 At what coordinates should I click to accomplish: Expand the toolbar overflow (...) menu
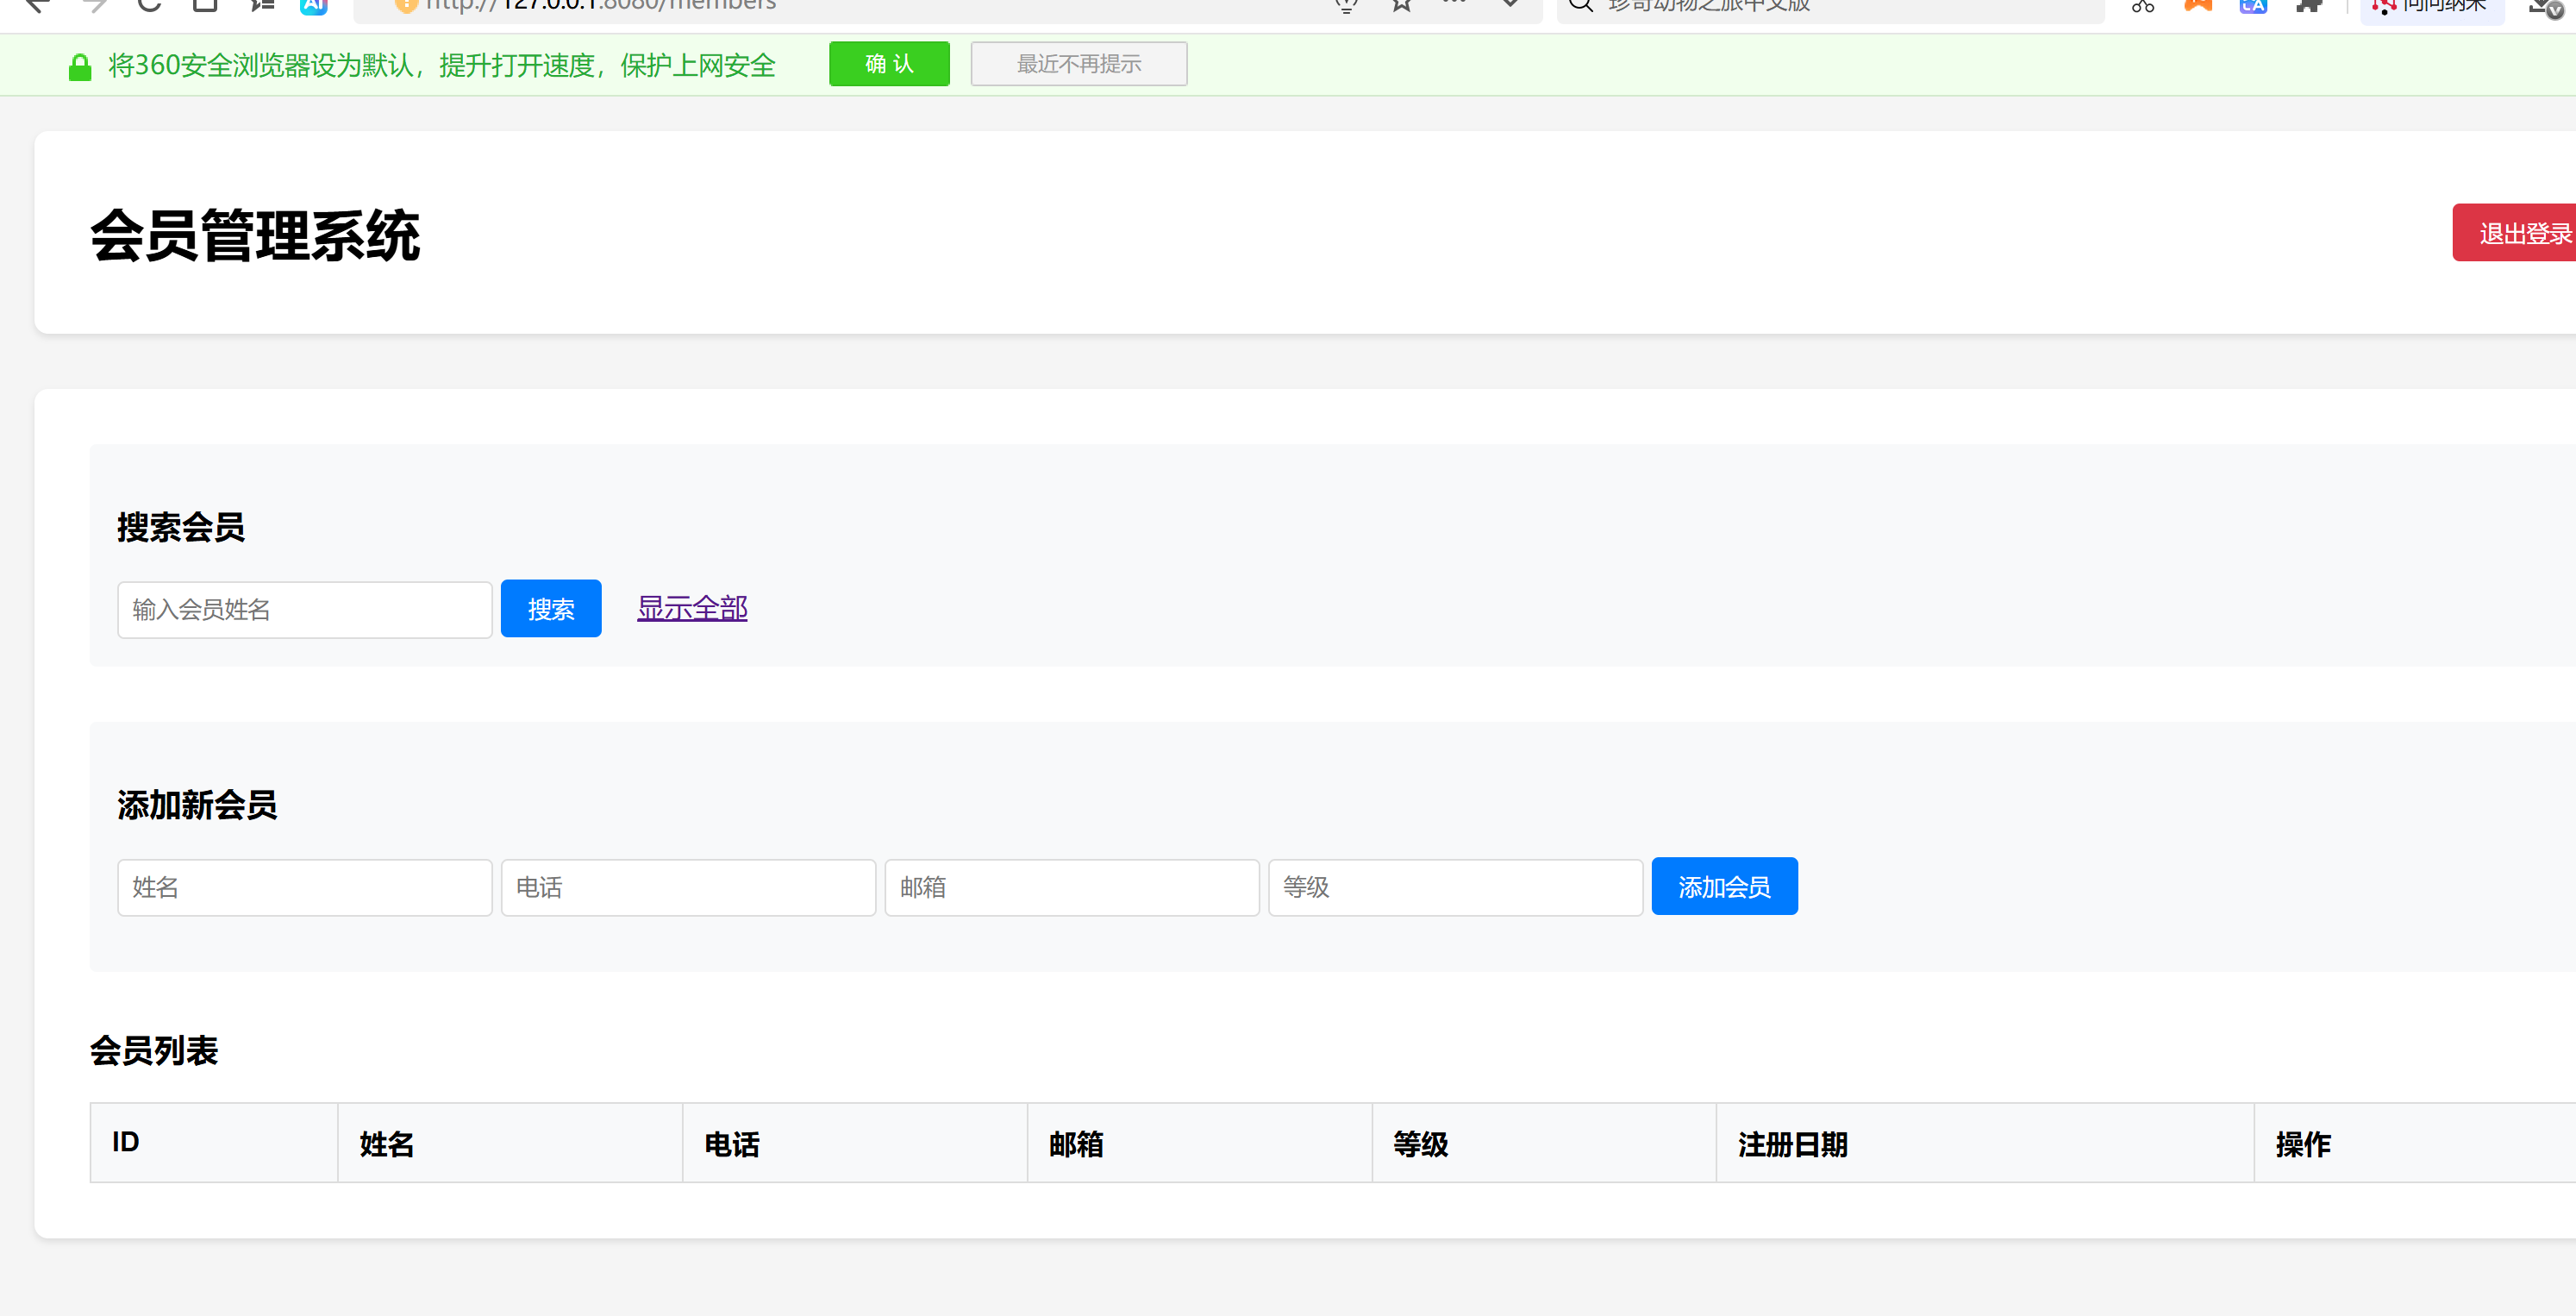coord(1455,5)
